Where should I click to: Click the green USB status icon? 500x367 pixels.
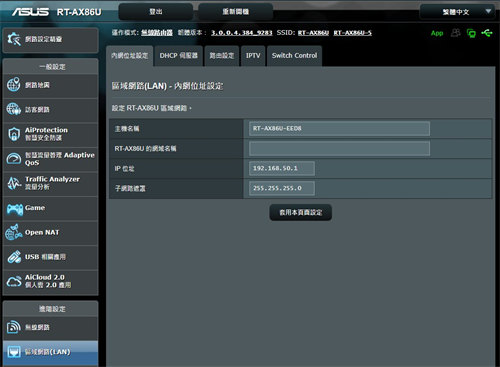click(x=487, y=33)
